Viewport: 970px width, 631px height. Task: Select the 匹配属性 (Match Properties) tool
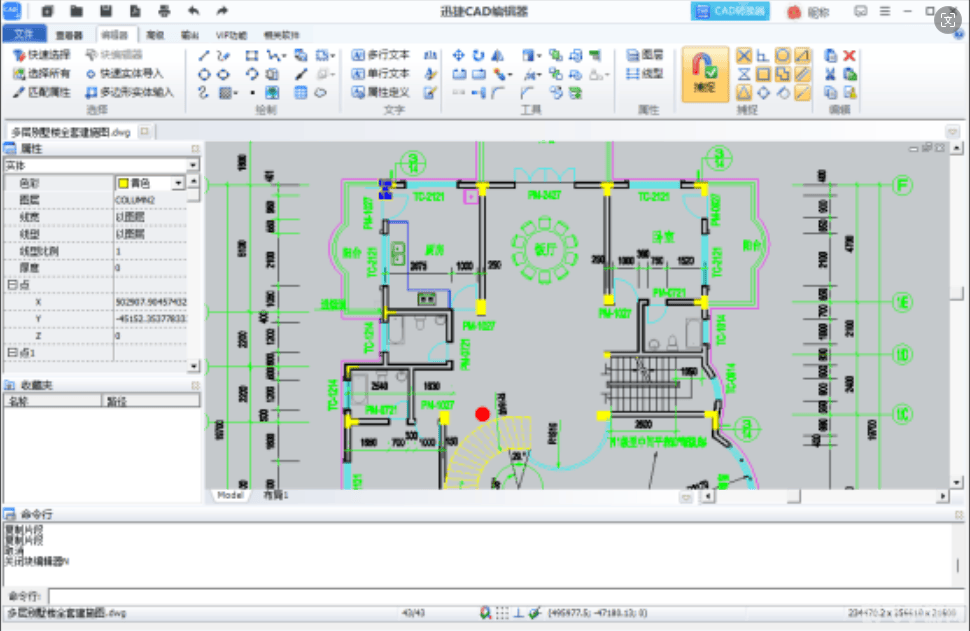click(x=42, y=92)
